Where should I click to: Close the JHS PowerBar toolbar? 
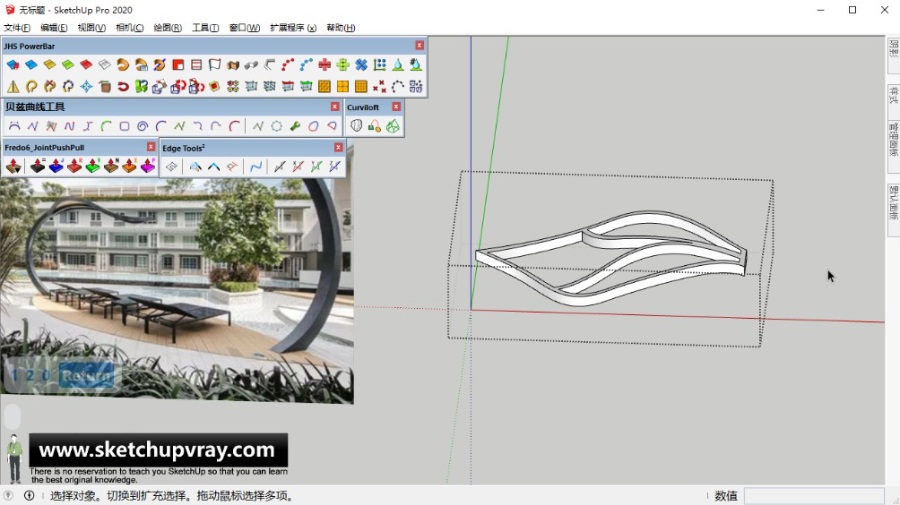coord(420,45)
